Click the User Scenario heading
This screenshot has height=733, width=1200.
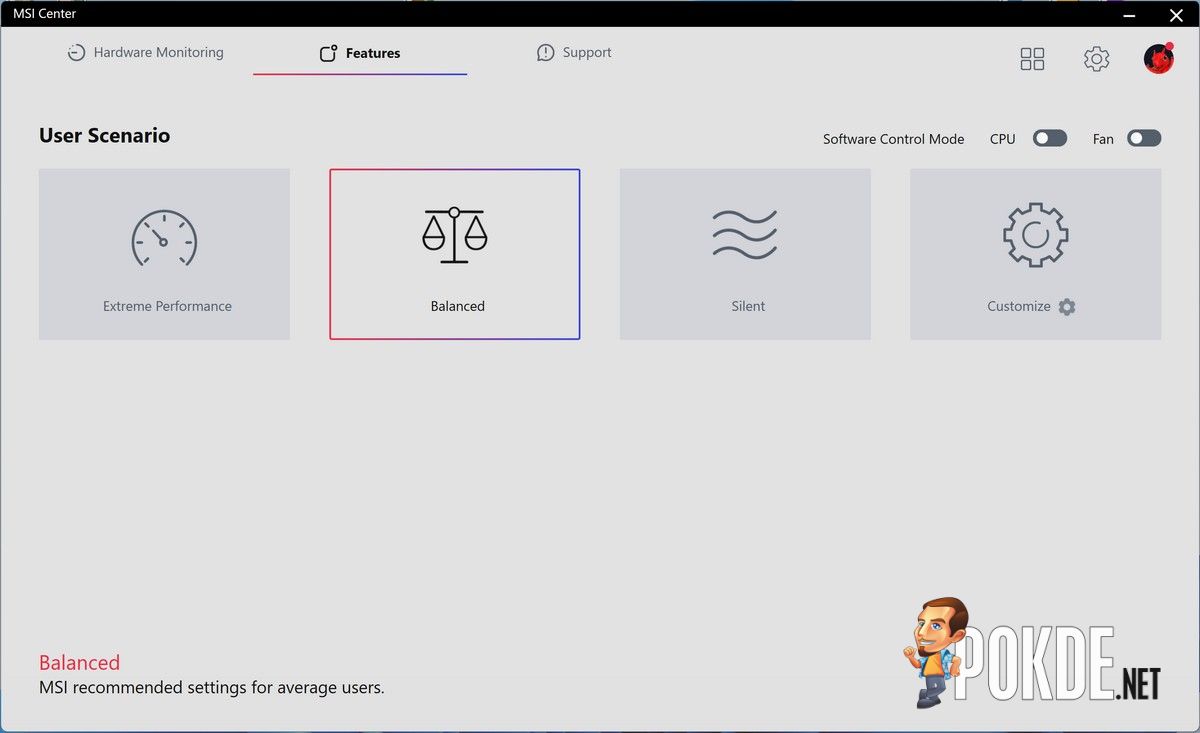click(104, 135)
